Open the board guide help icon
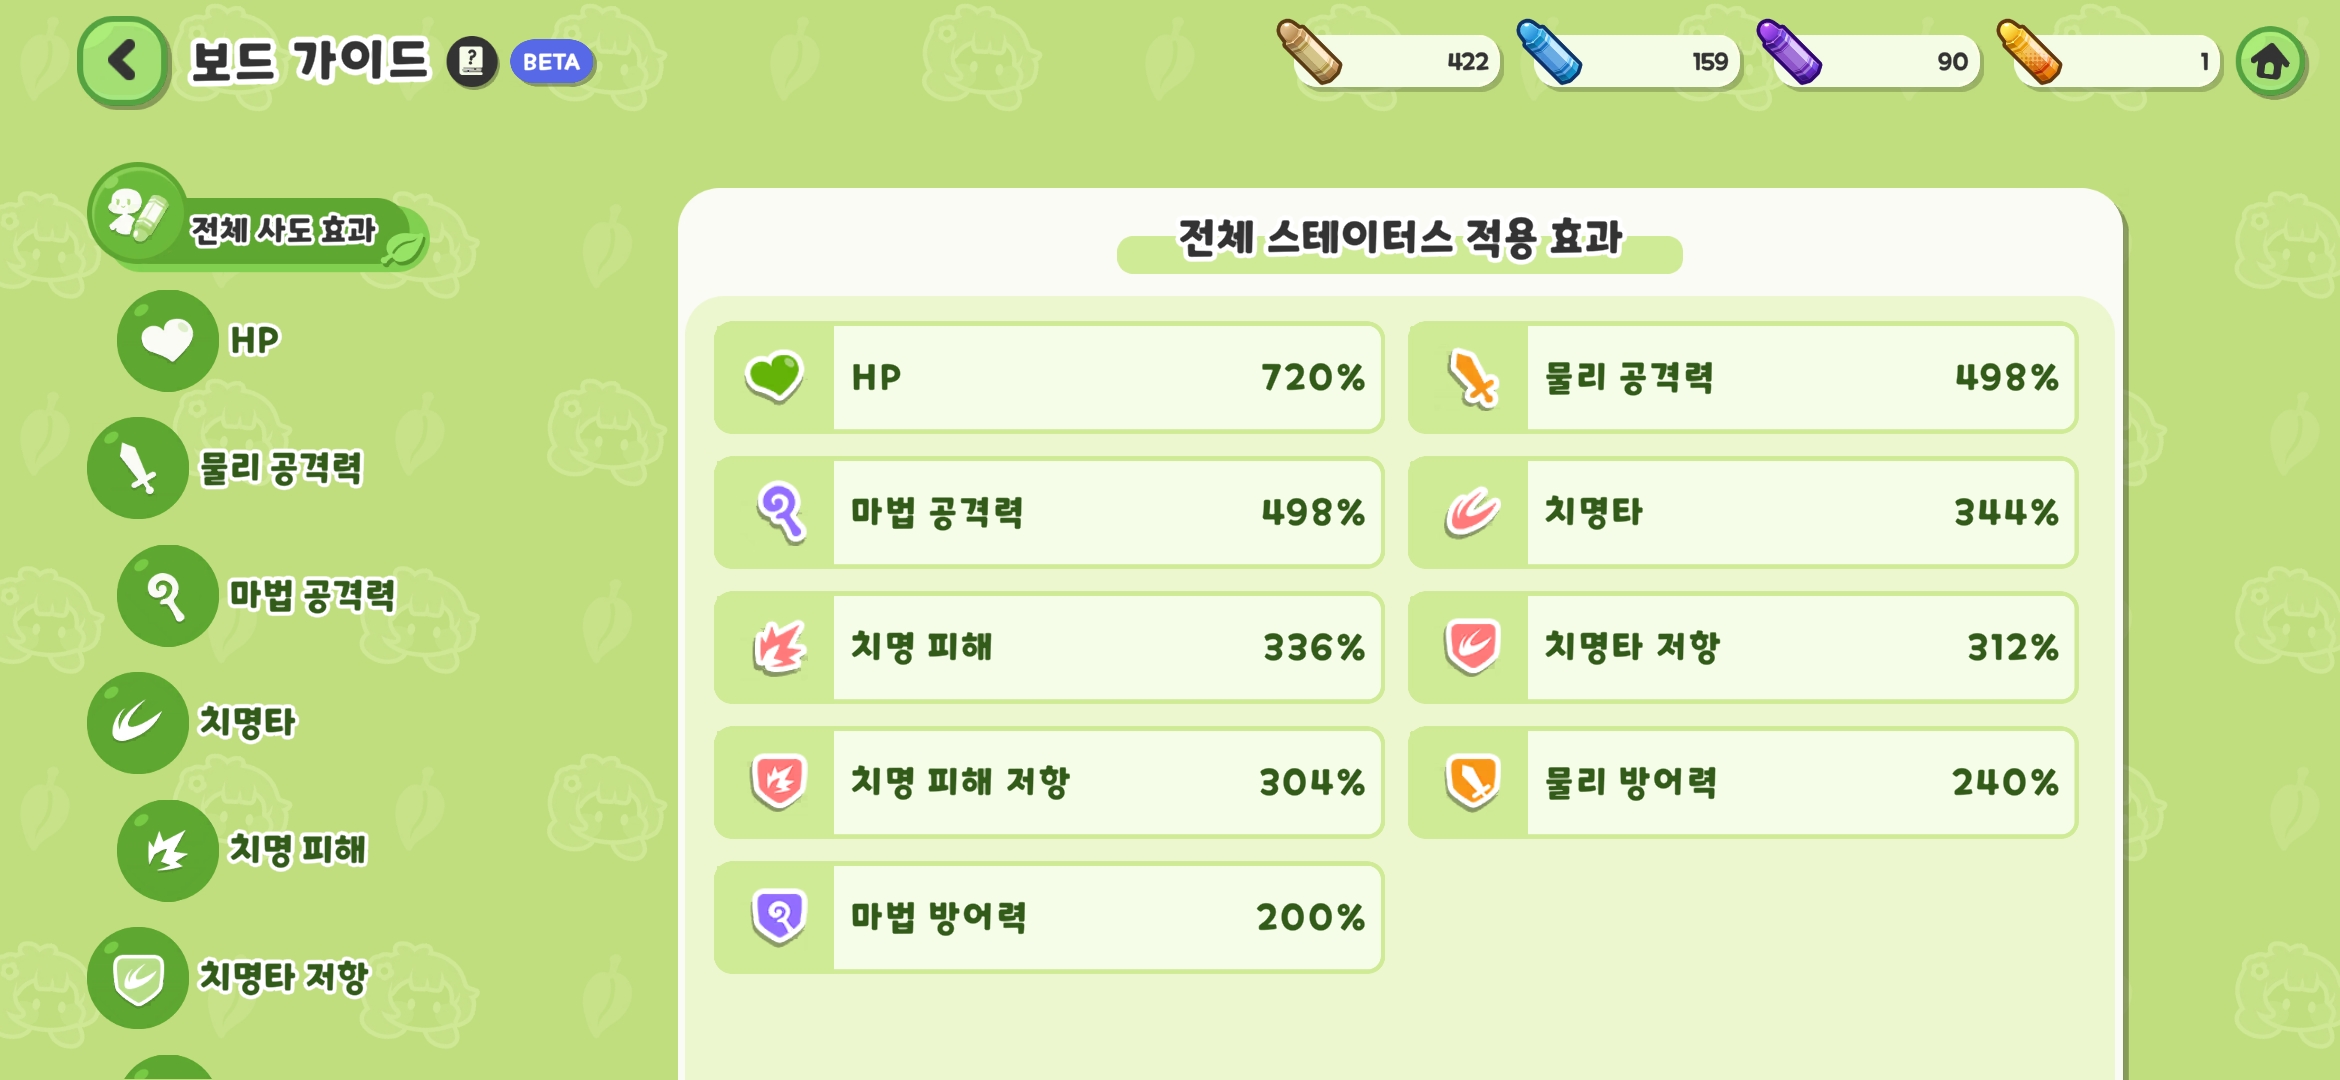 pyautogui.click(x=472, y=62)
